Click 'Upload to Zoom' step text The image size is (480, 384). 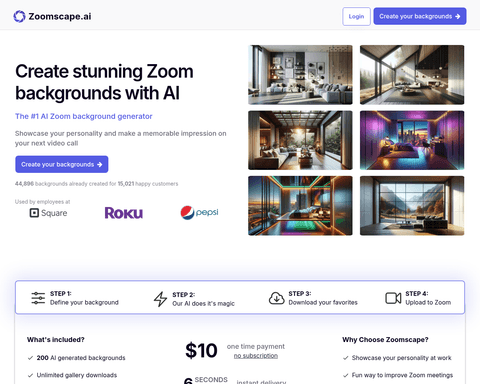point(428,302)
